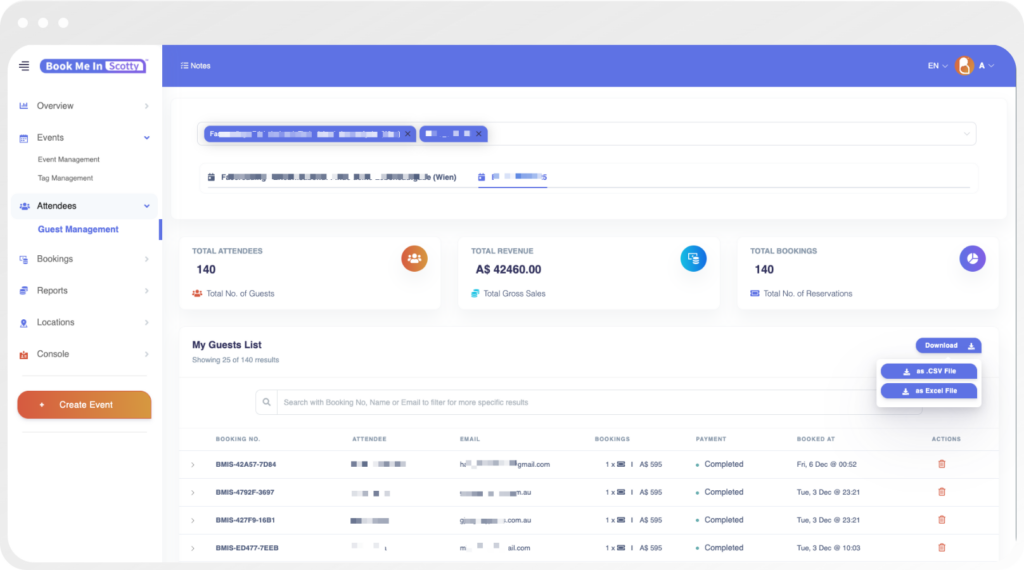1024x570 pixels.
Task: Open Event Management in sidebar
Action: (69, 159)
